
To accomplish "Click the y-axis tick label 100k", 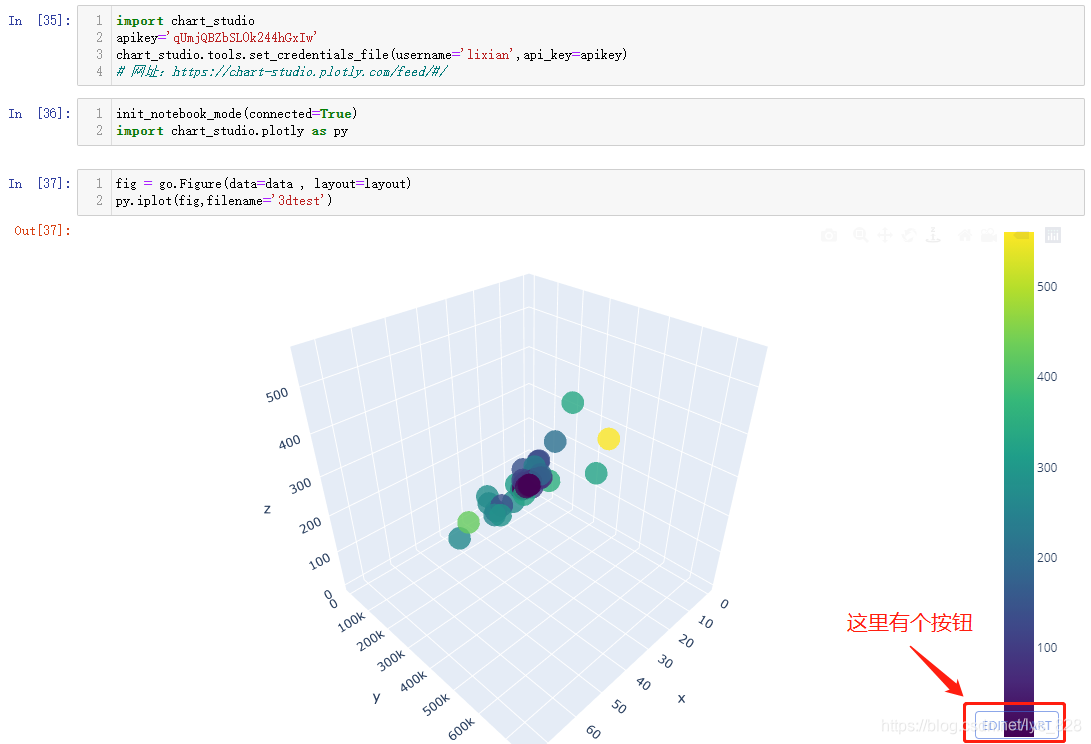I will [x=351, y=622].
